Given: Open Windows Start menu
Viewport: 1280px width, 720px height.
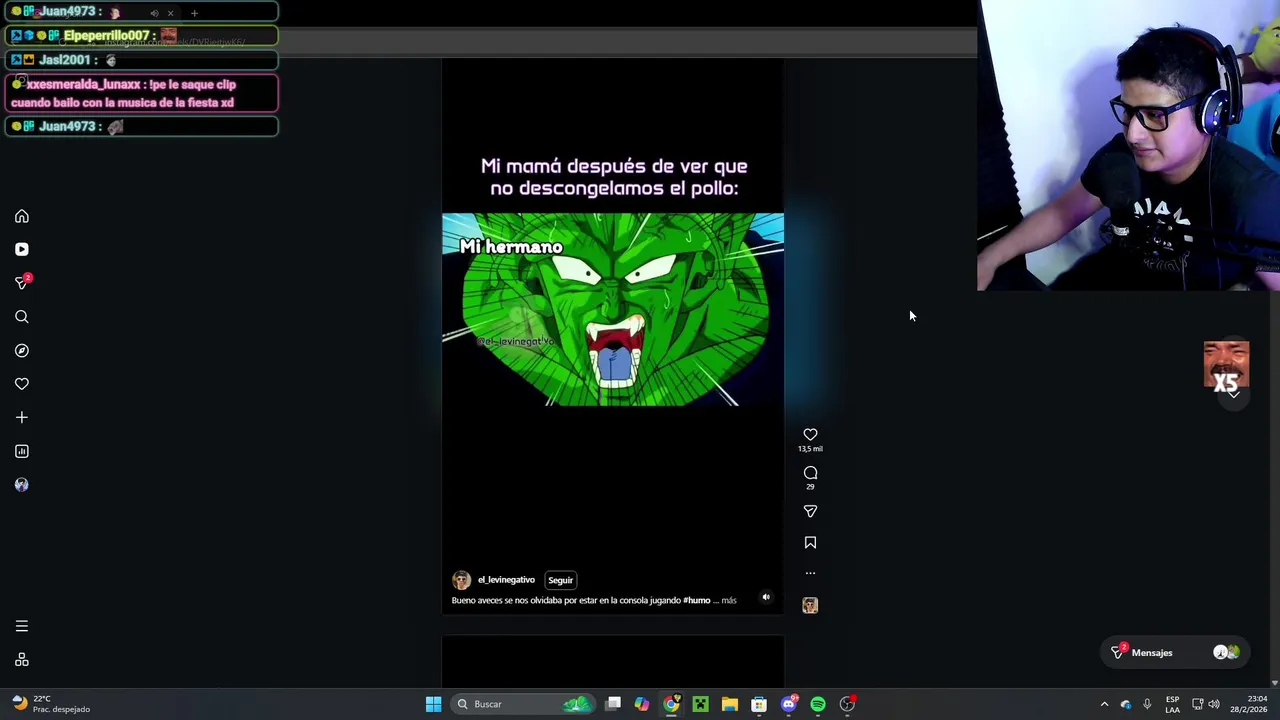Looking at the screenshot, I should [433, 704].
